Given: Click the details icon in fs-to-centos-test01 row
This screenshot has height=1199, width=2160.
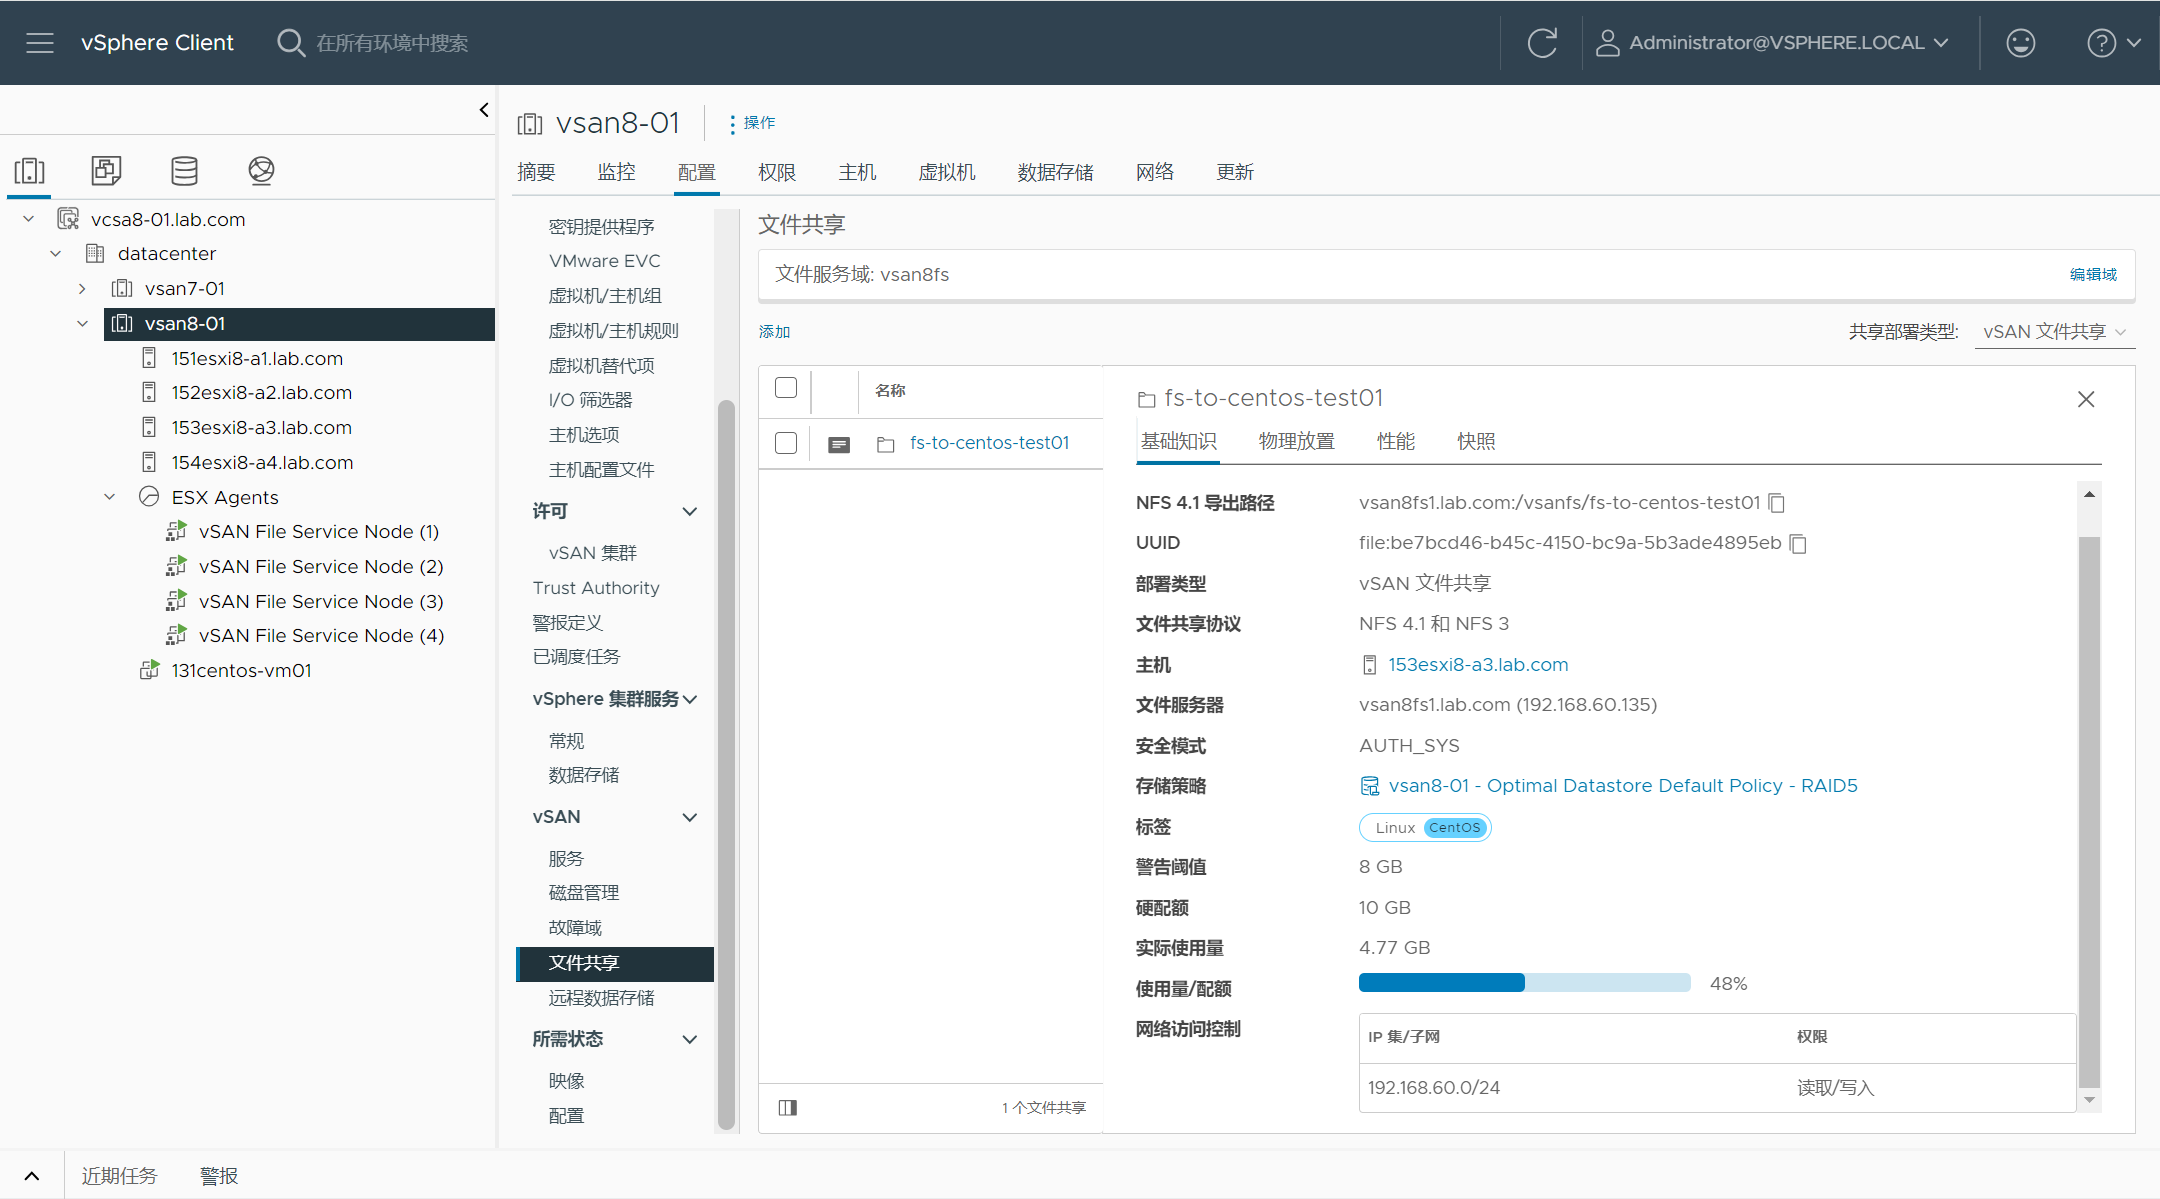Looking at the screenshot, I should (x=839, y=444).
